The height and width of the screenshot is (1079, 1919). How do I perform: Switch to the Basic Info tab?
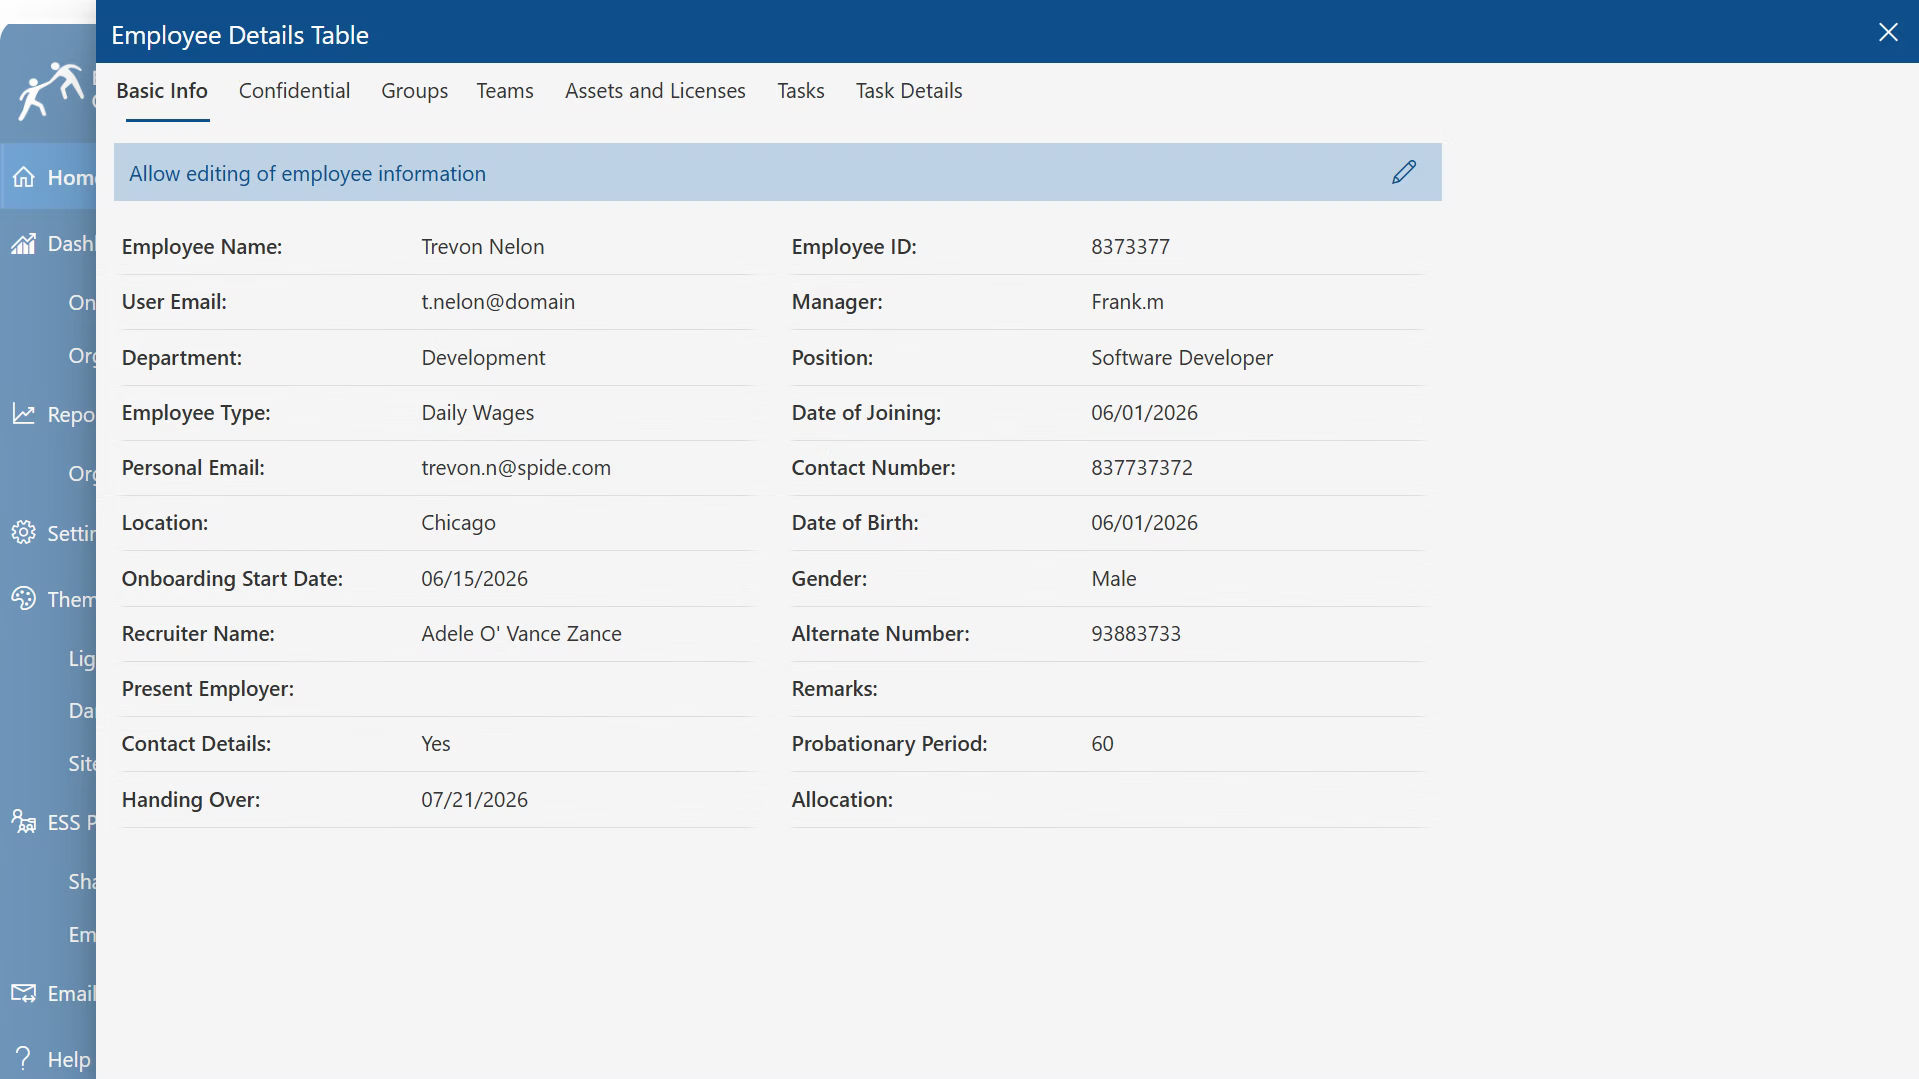coord(162,91)
